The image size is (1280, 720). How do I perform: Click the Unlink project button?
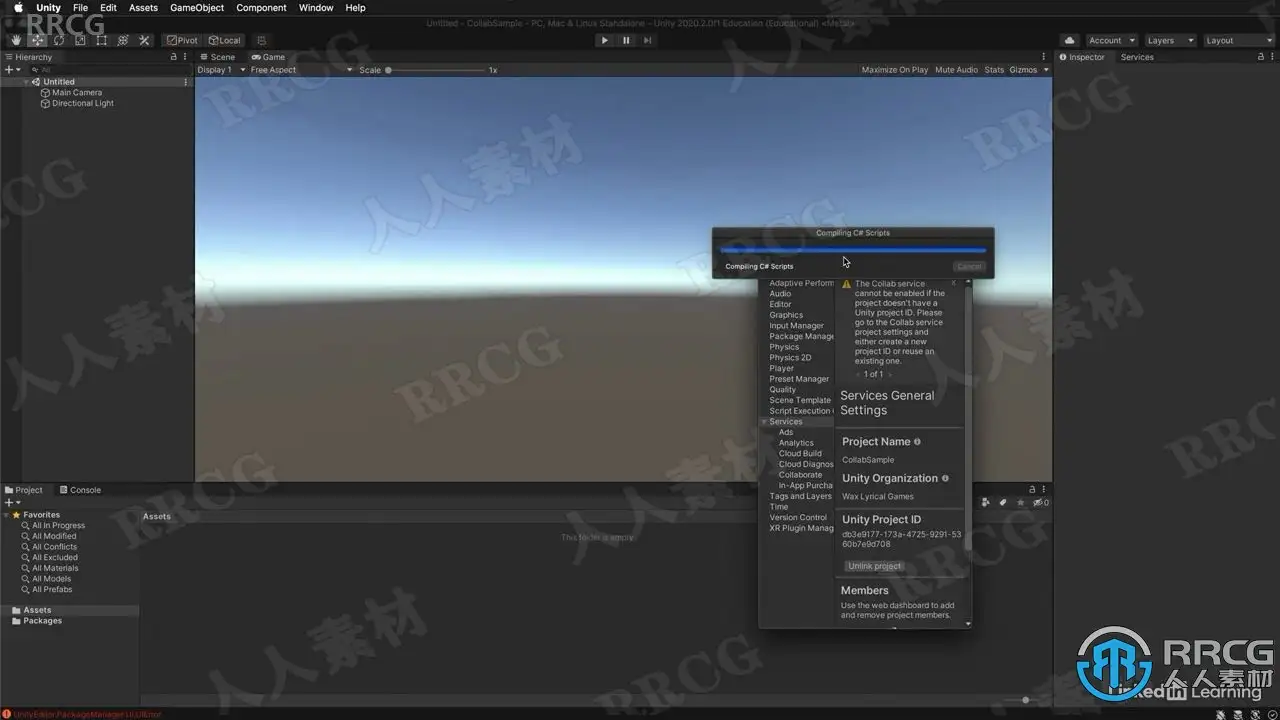[x=874, y=566]
